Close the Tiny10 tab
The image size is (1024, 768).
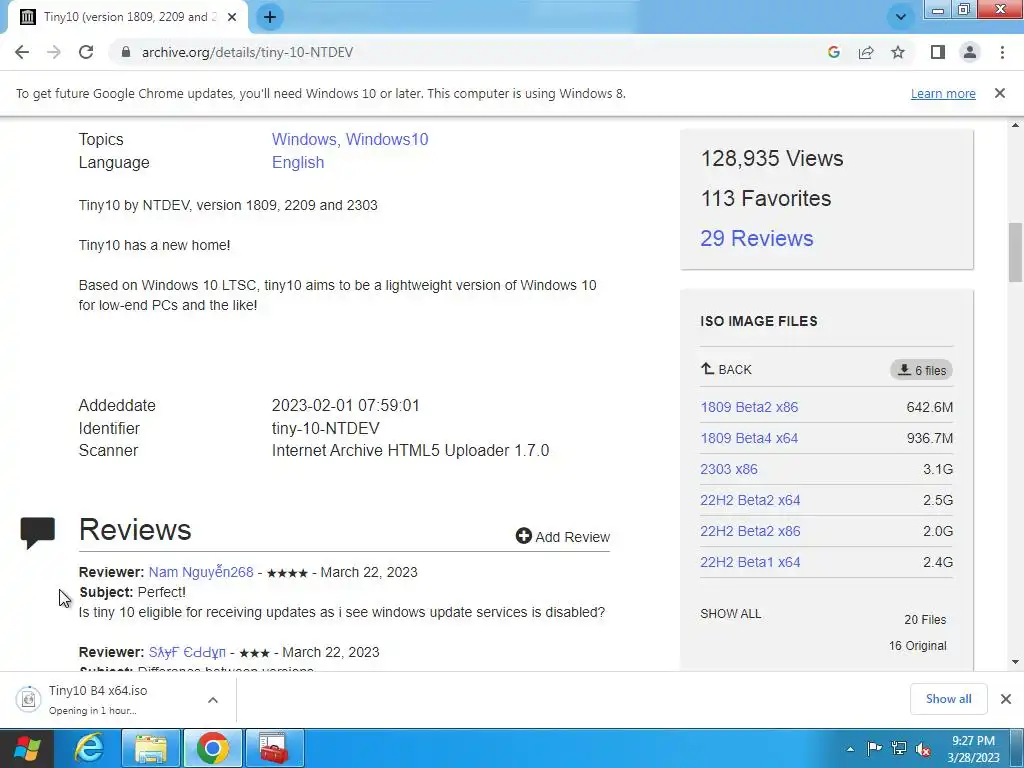point(232,17)
